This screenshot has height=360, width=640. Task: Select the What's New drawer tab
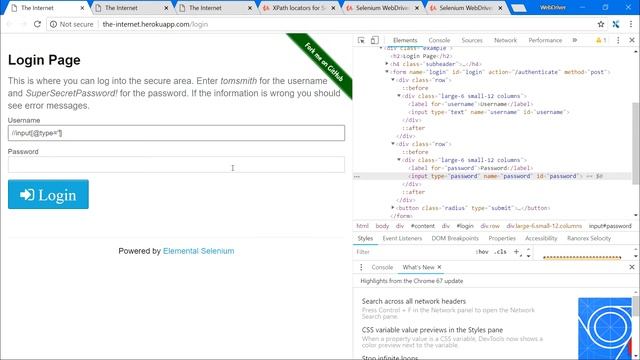click(x=418, y=267)
